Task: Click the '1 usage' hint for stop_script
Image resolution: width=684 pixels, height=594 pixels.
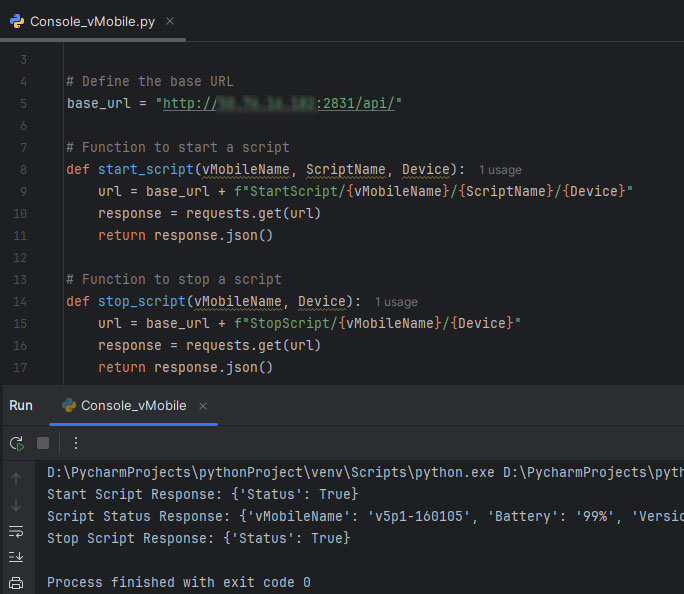Action: pos(396,302)
